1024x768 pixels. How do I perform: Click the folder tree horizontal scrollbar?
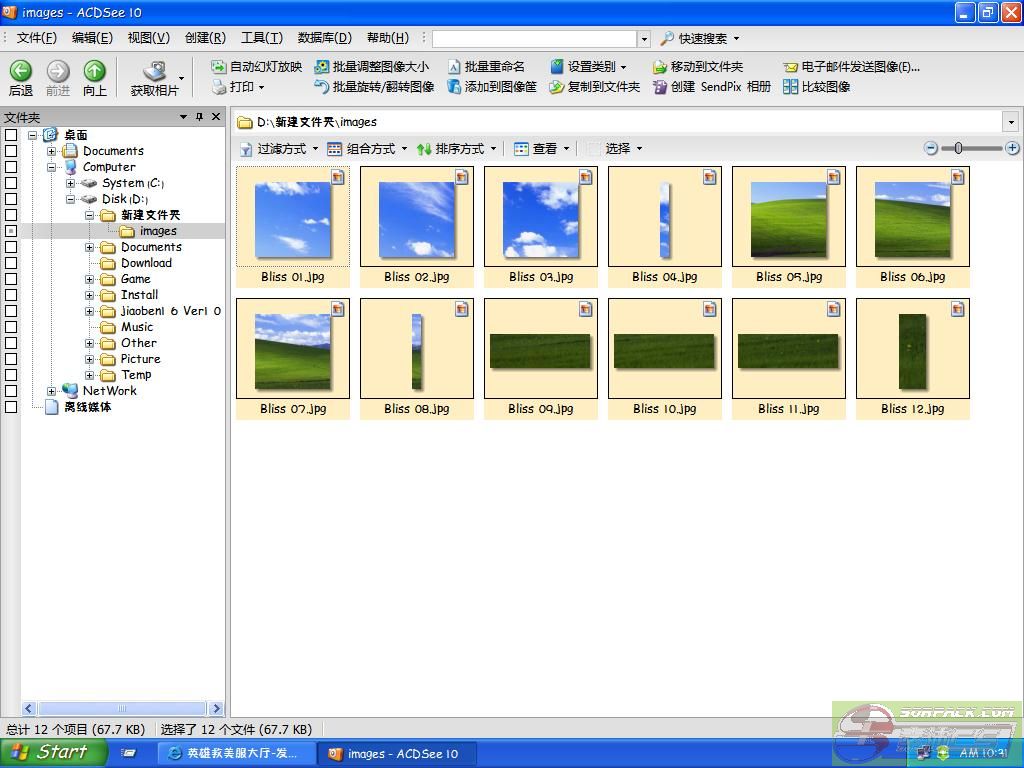(x=123, y=708)
